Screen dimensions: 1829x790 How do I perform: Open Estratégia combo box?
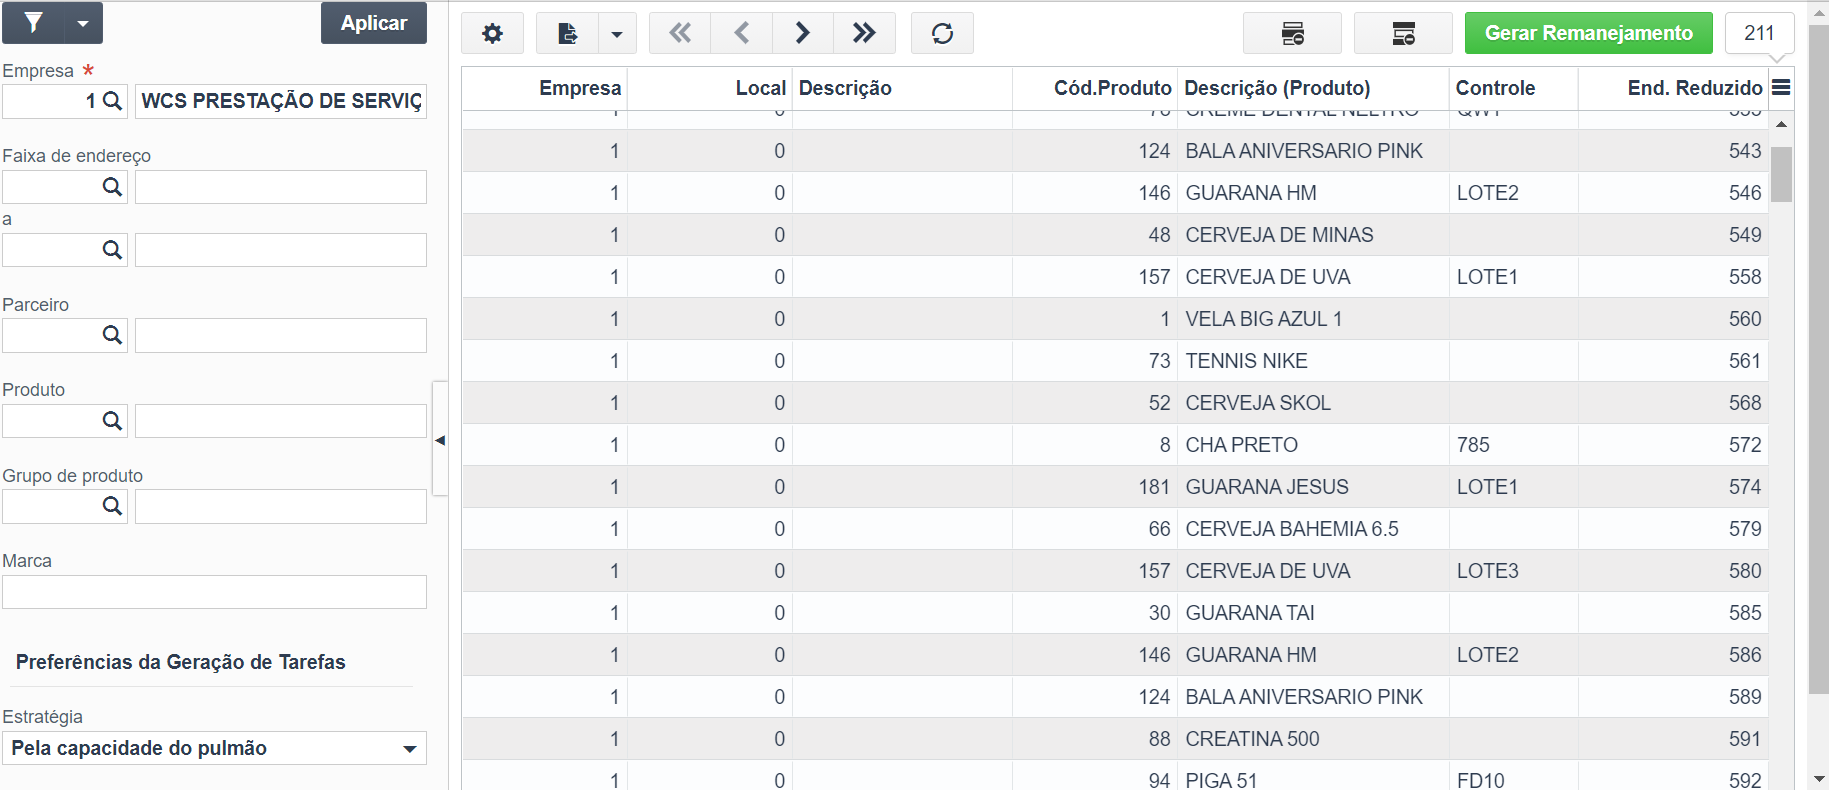click(x=214, y=748)
